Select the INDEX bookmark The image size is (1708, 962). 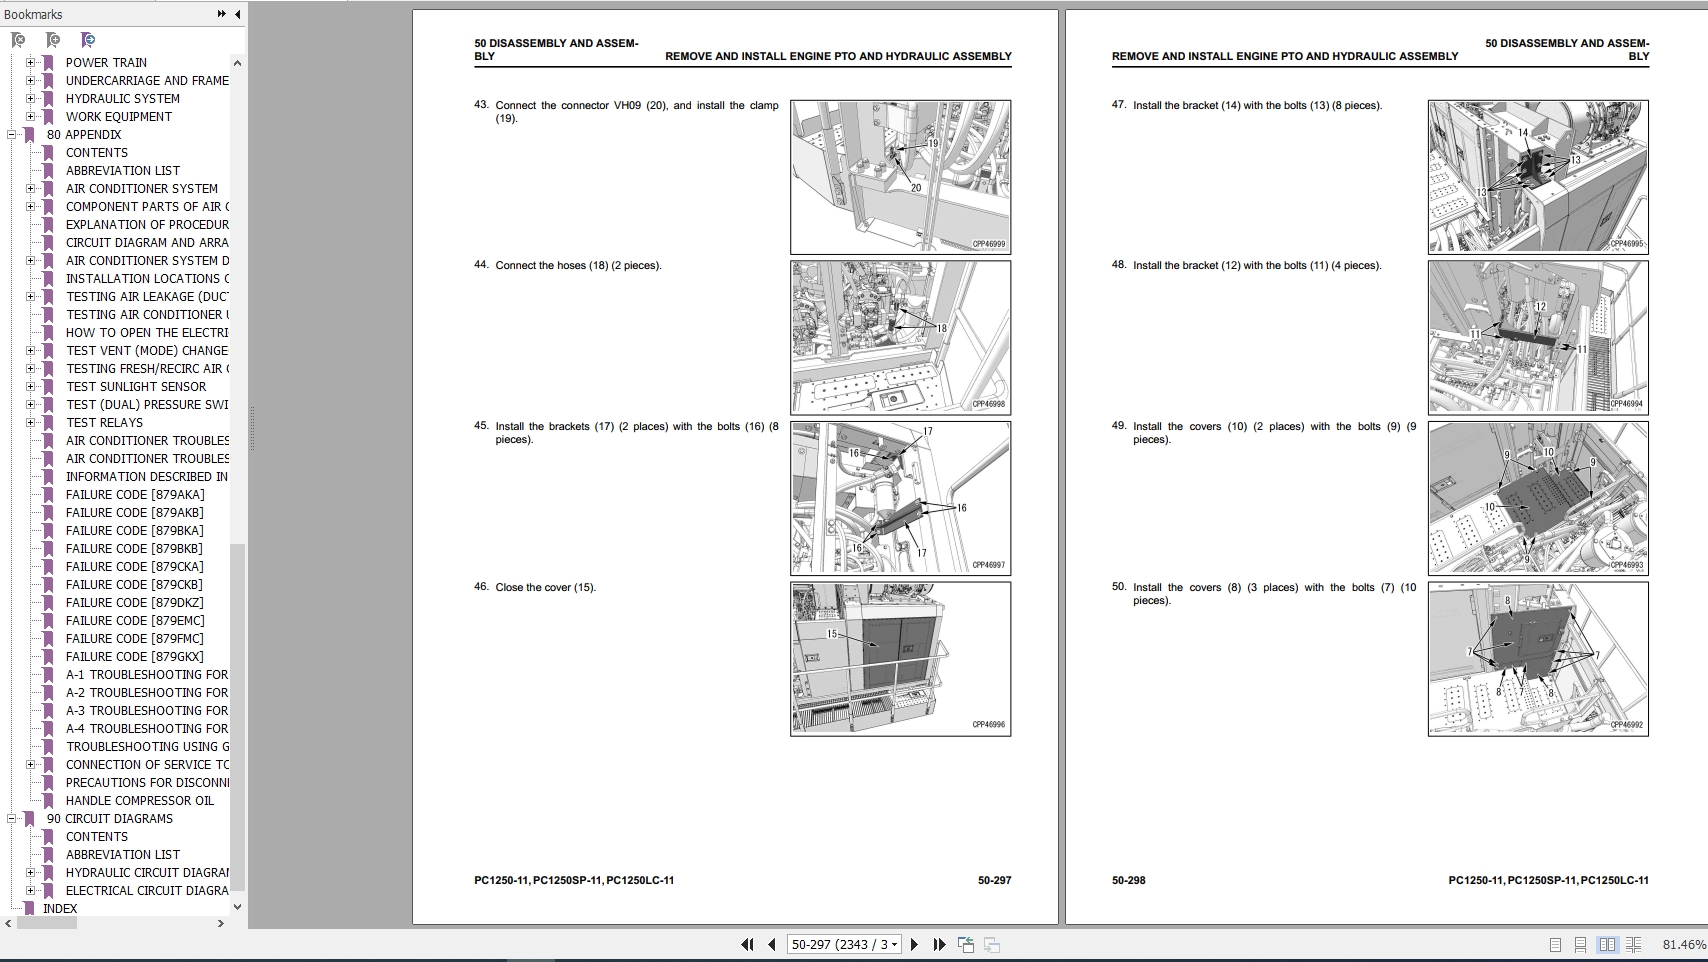point(60,908)
